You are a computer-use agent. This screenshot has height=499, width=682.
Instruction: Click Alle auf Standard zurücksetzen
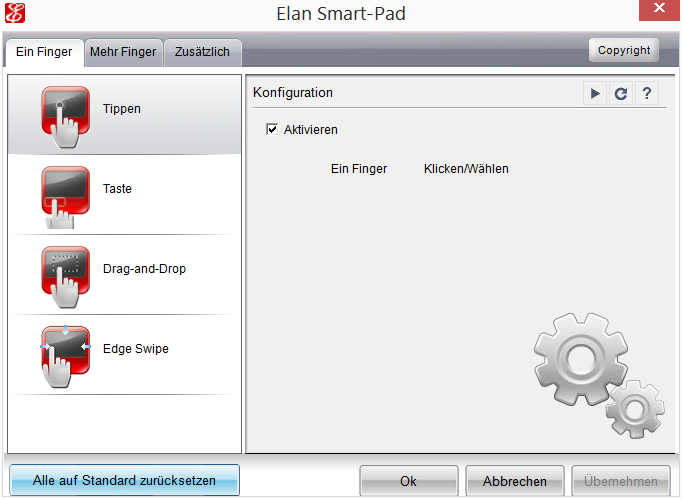tap(124, 480)
